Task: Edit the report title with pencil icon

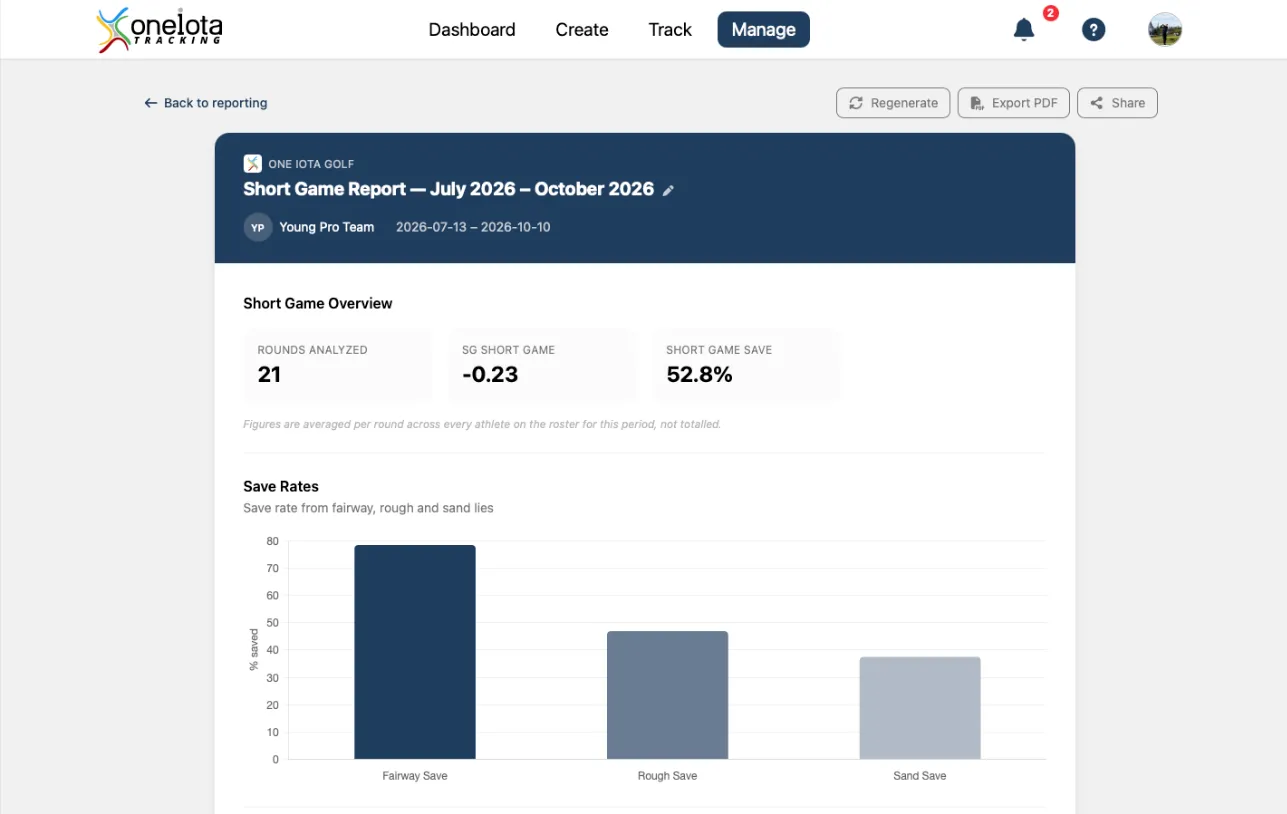Action: point(669,190)
